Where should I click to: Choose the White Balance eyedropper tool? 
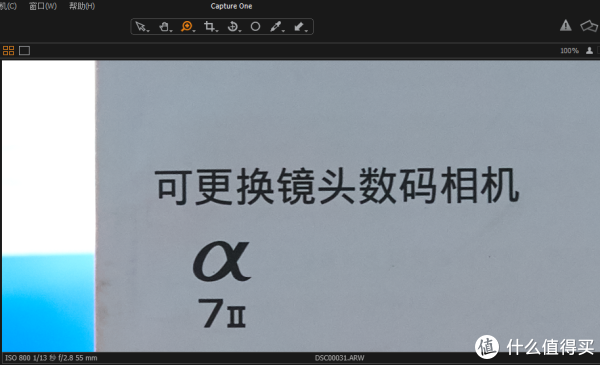(x=276, y=26)
